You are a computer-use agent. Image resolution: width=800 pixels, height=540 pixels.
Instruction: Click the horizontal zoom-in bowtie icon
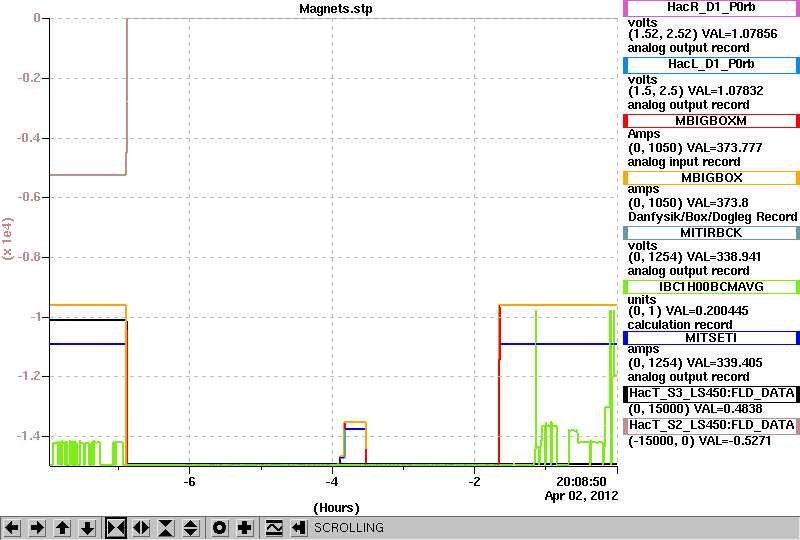[x=116, y=527]
